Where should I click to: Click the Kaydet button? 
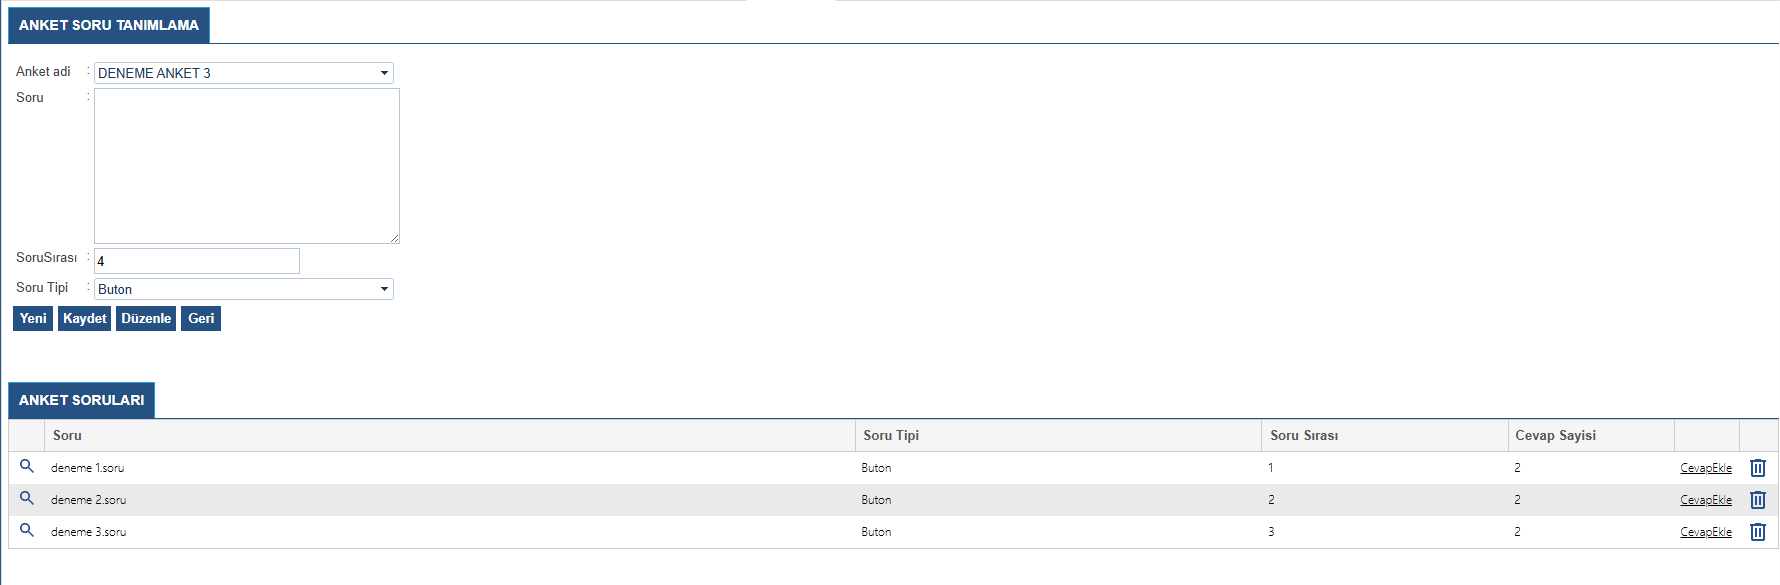pos(84,318)
